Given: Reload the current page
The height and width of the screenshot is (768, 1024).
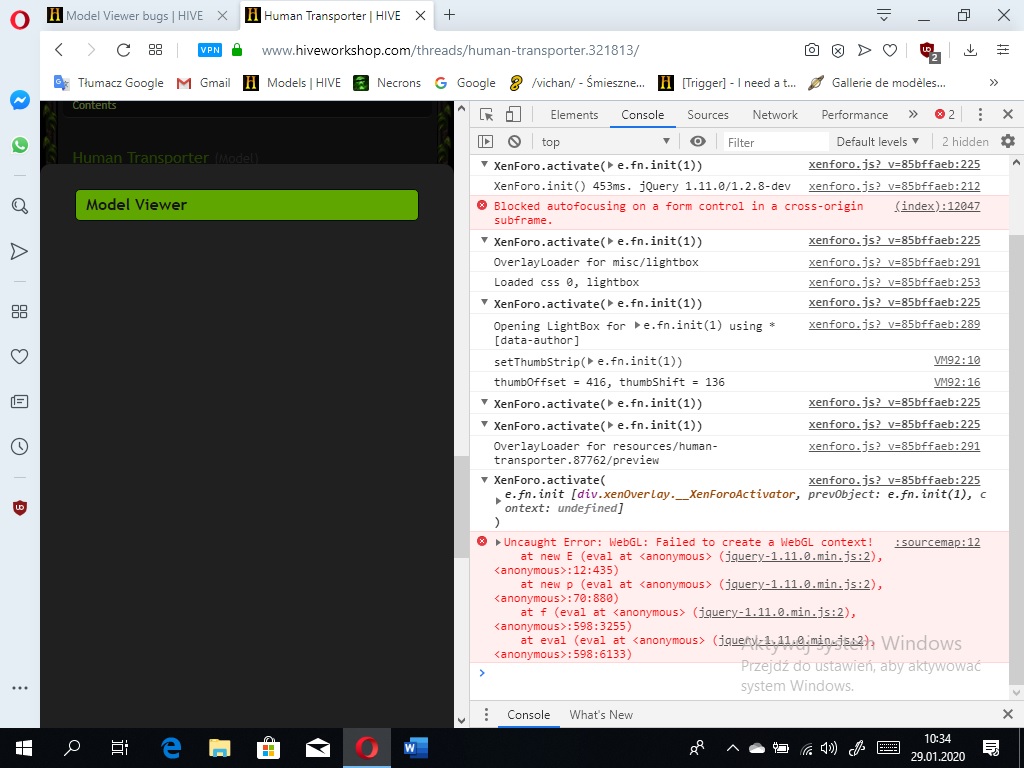Looking at the screenshot, I should coord(123,50).
